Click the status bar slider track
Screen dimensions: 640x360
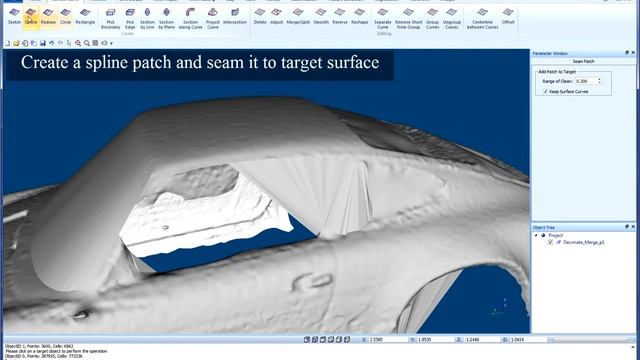591,339
